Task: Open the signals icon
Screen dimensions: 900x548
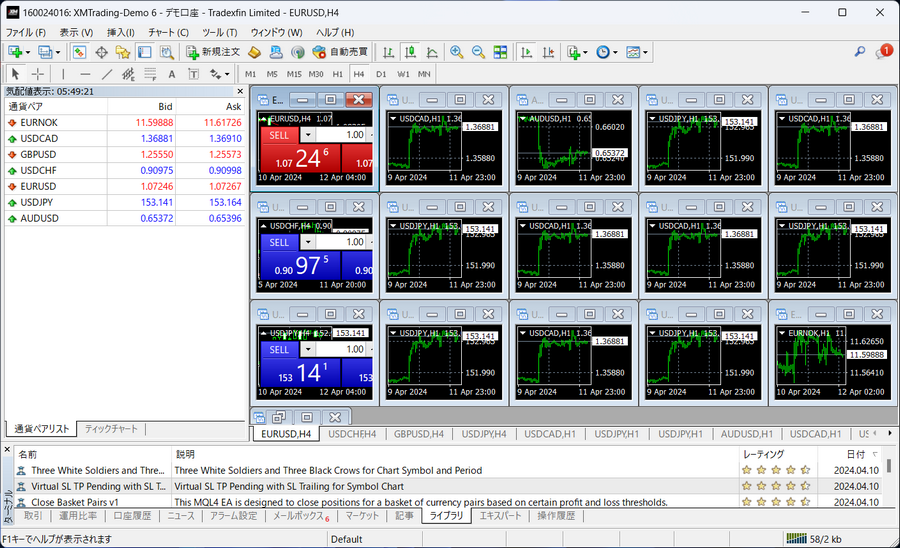Action: [297, 52]
